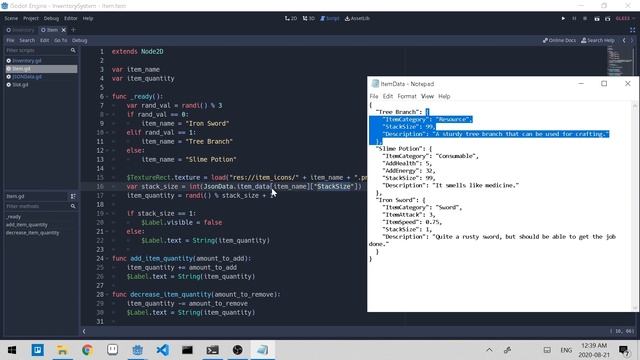Jump to add_item_quantity method
This screenshot has height=360, width=640.
(27, 225)
